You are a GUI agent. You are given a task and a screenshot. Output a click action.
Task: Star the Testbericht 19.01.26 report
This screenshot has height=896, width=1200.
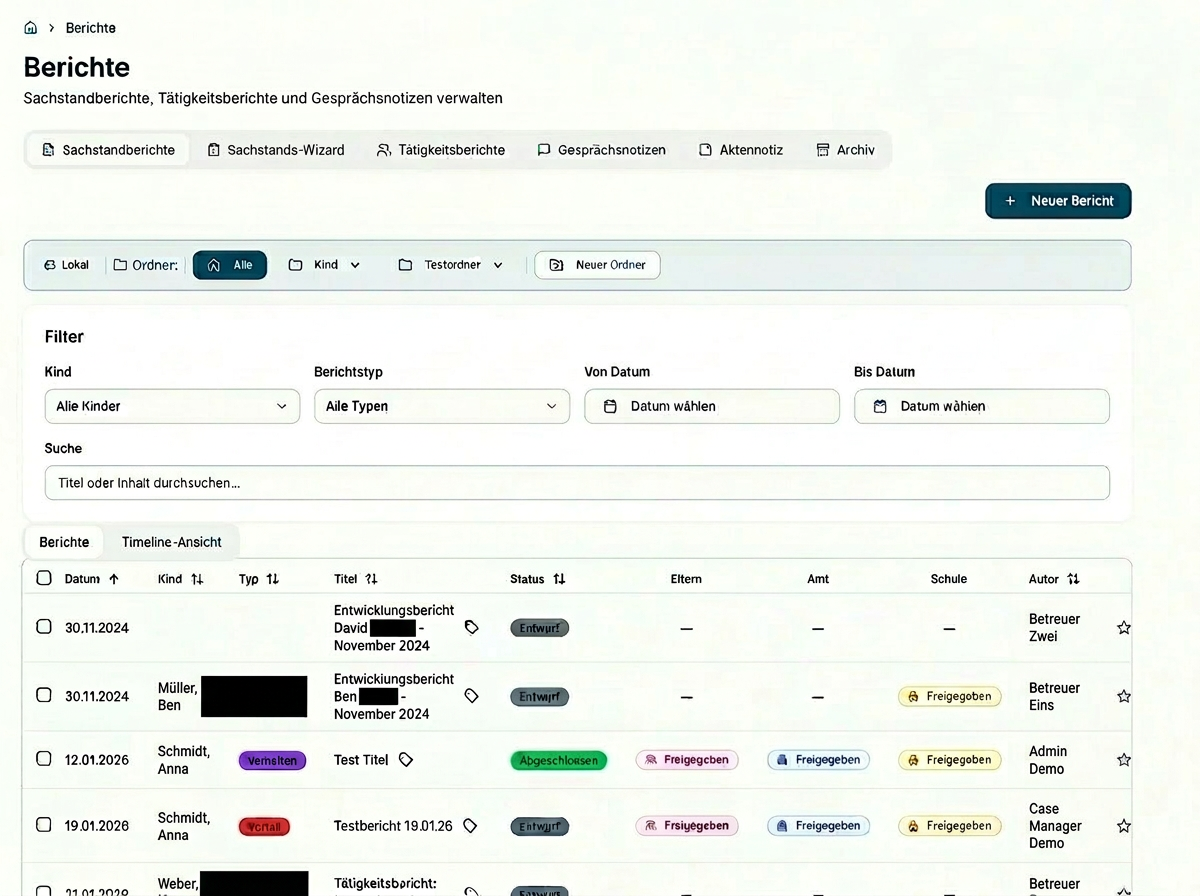point(1123,826)
